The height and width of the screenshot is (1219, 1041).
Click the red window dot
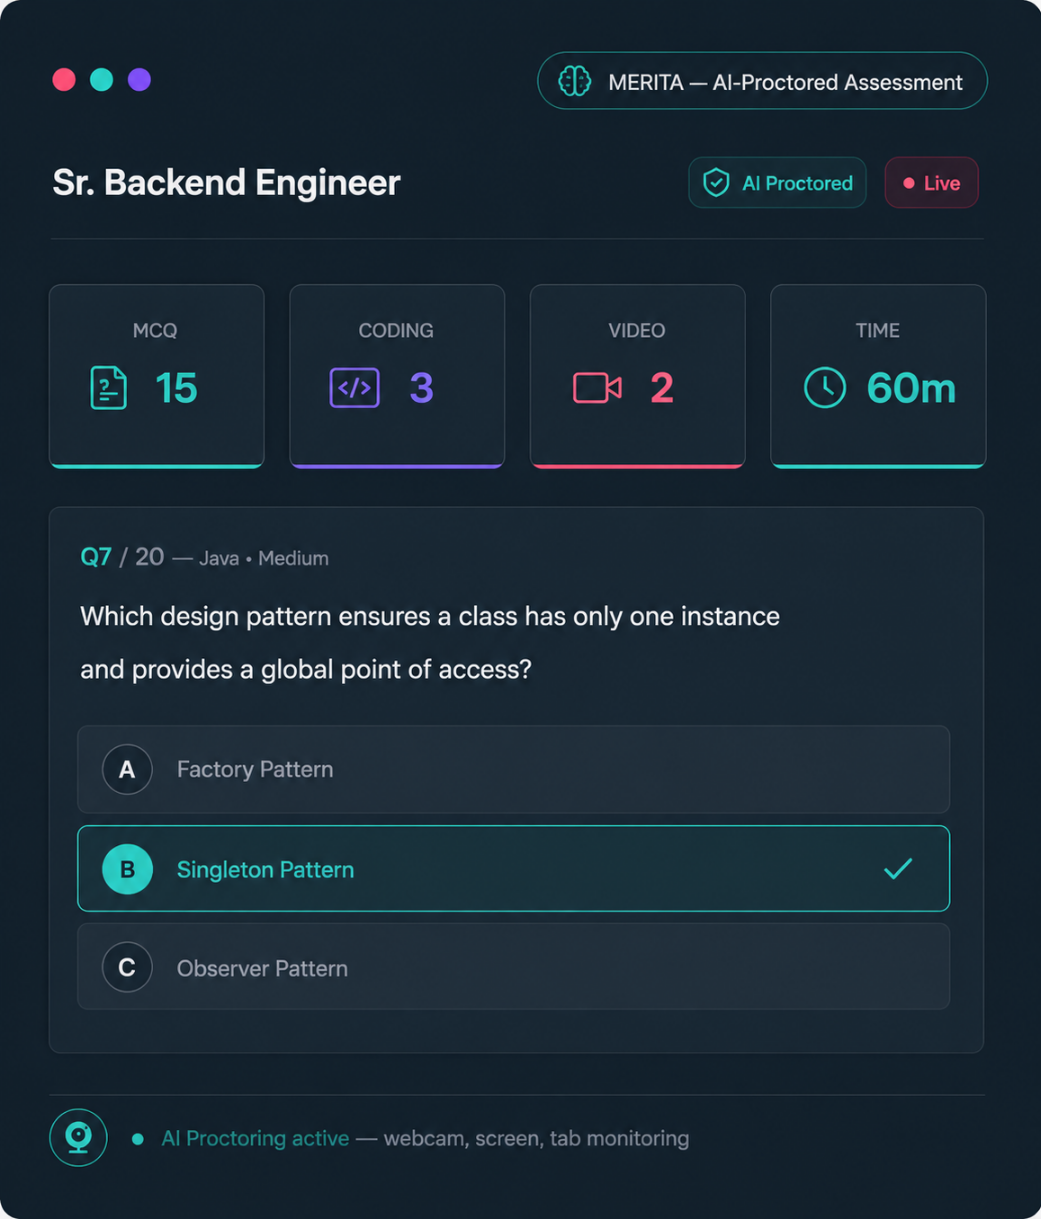64,80
